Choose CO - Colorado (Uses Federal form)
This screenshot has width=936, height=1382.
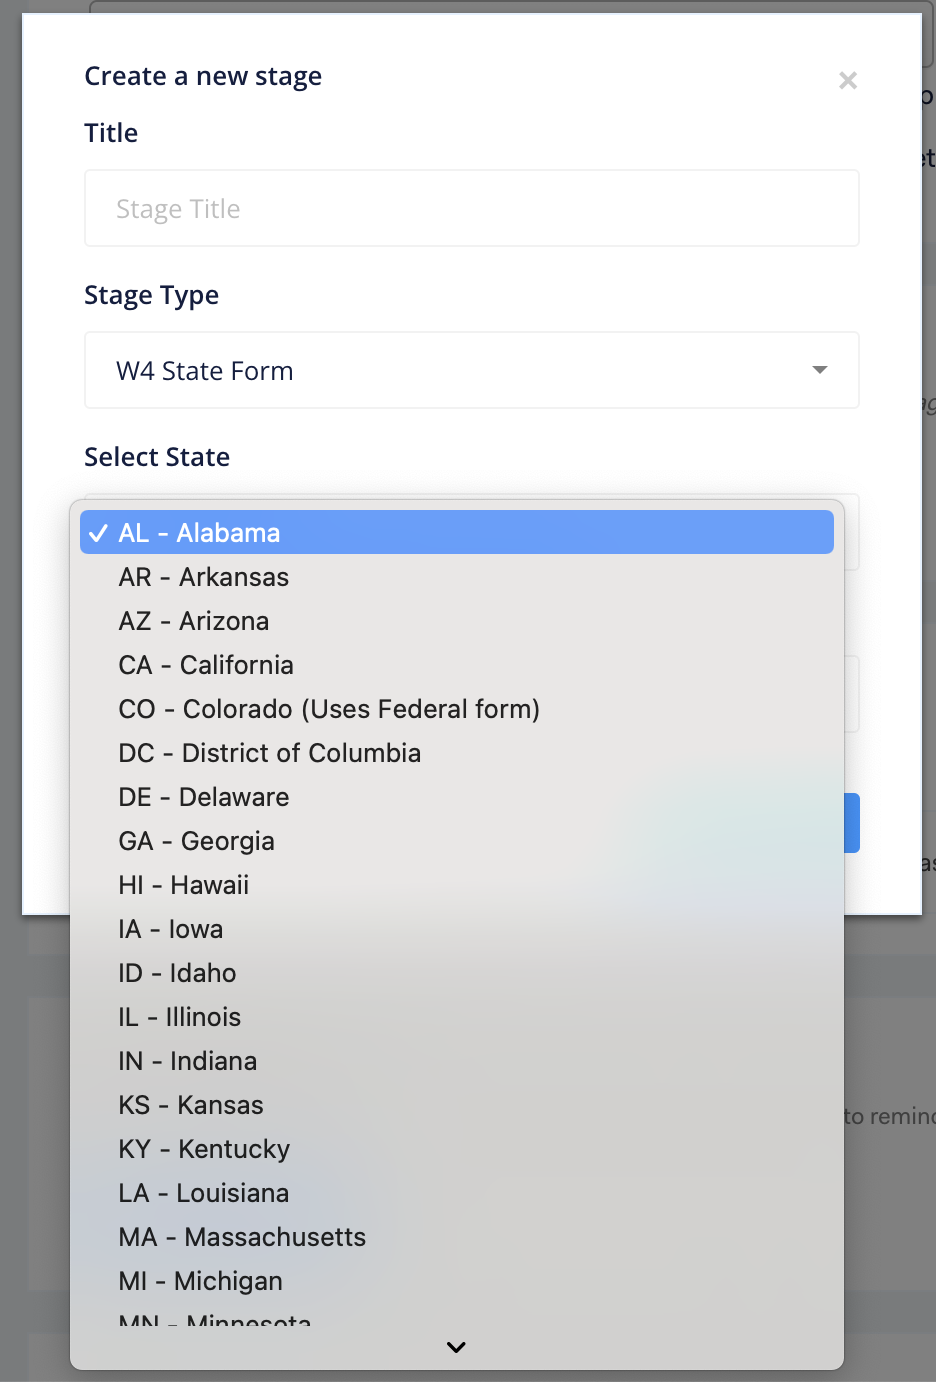329,709
